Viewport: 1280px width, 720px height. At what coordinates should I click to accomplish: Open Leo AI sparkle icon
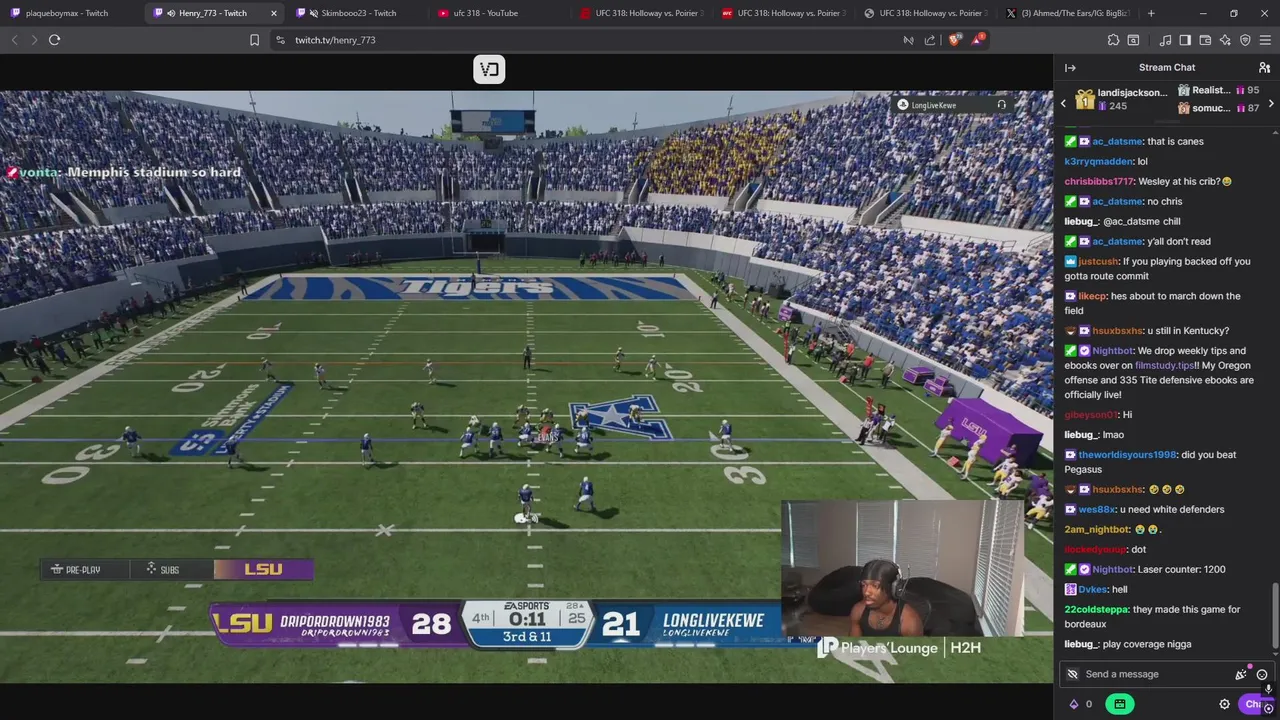1225,40
